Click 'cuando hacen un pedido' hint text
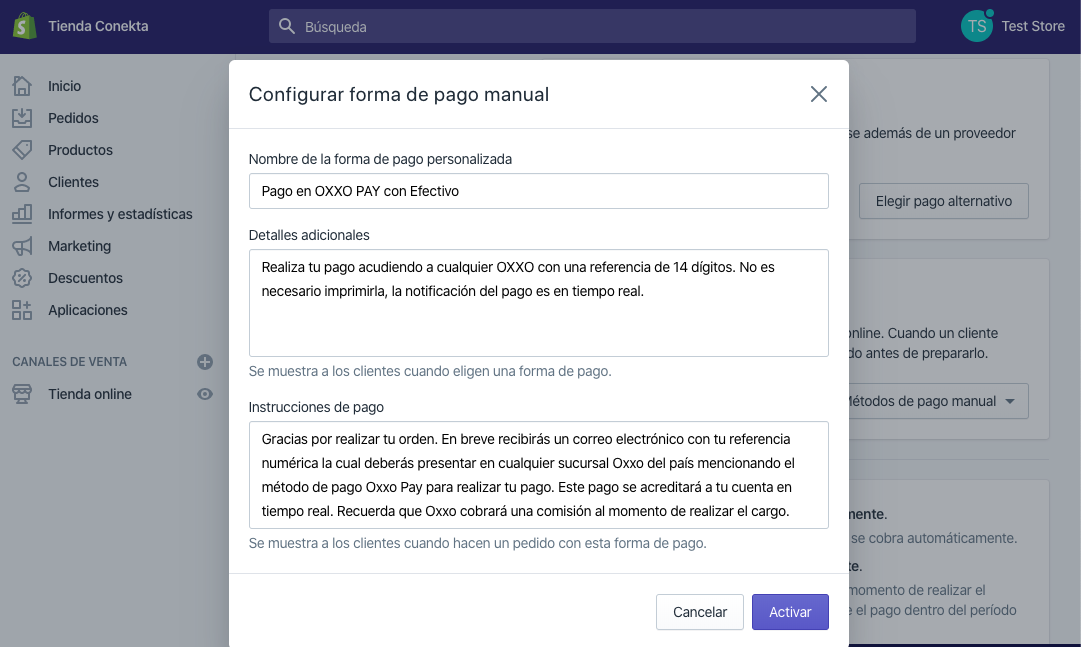Image resolution: width=1081 pixels, height=647 pixels. click(x=479, y=544)
